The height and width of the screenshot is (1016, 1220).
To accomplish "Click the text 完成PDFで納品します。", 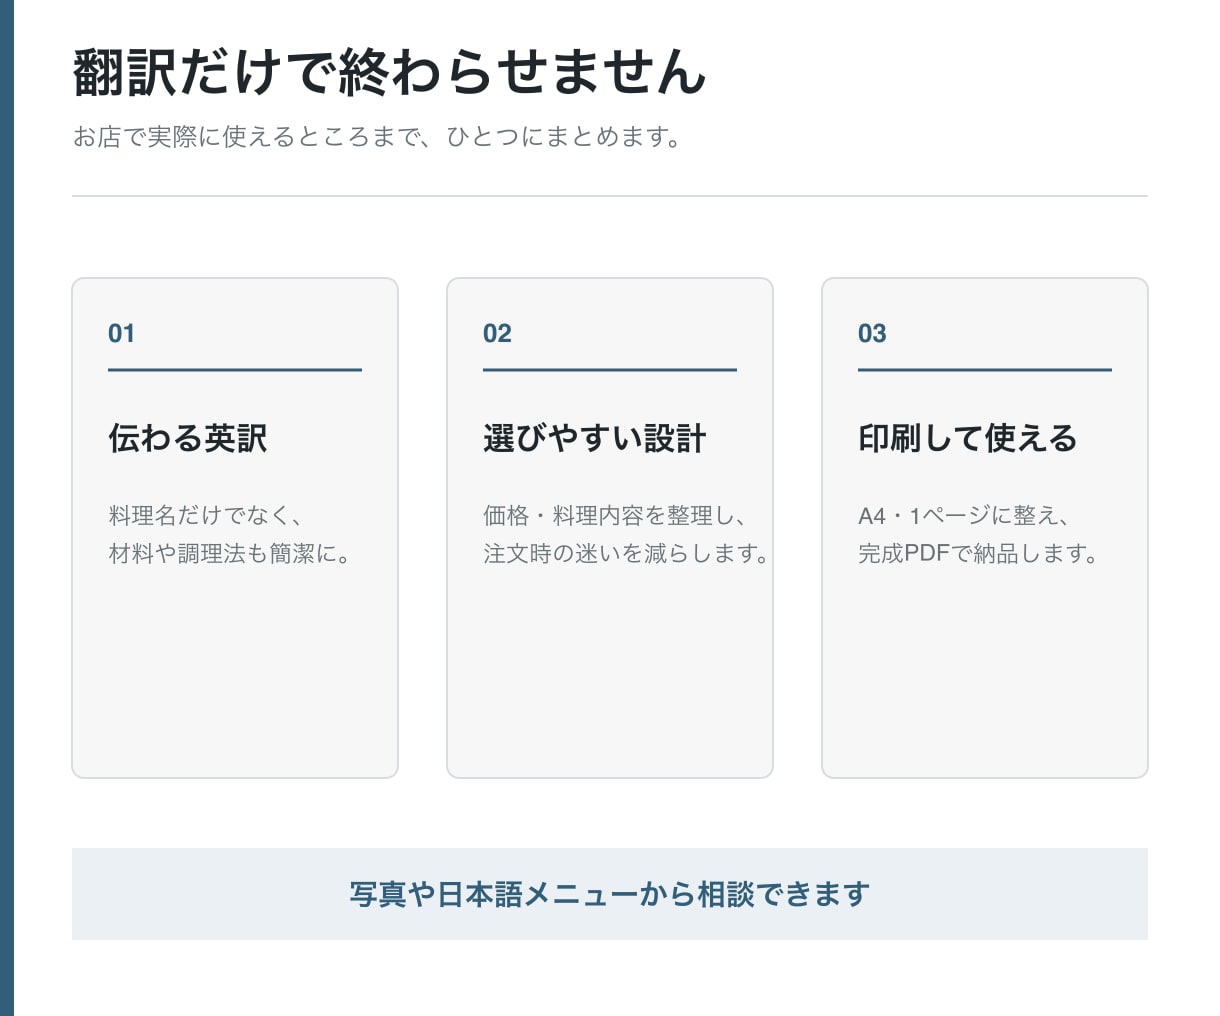I will [x=978, y=553].
